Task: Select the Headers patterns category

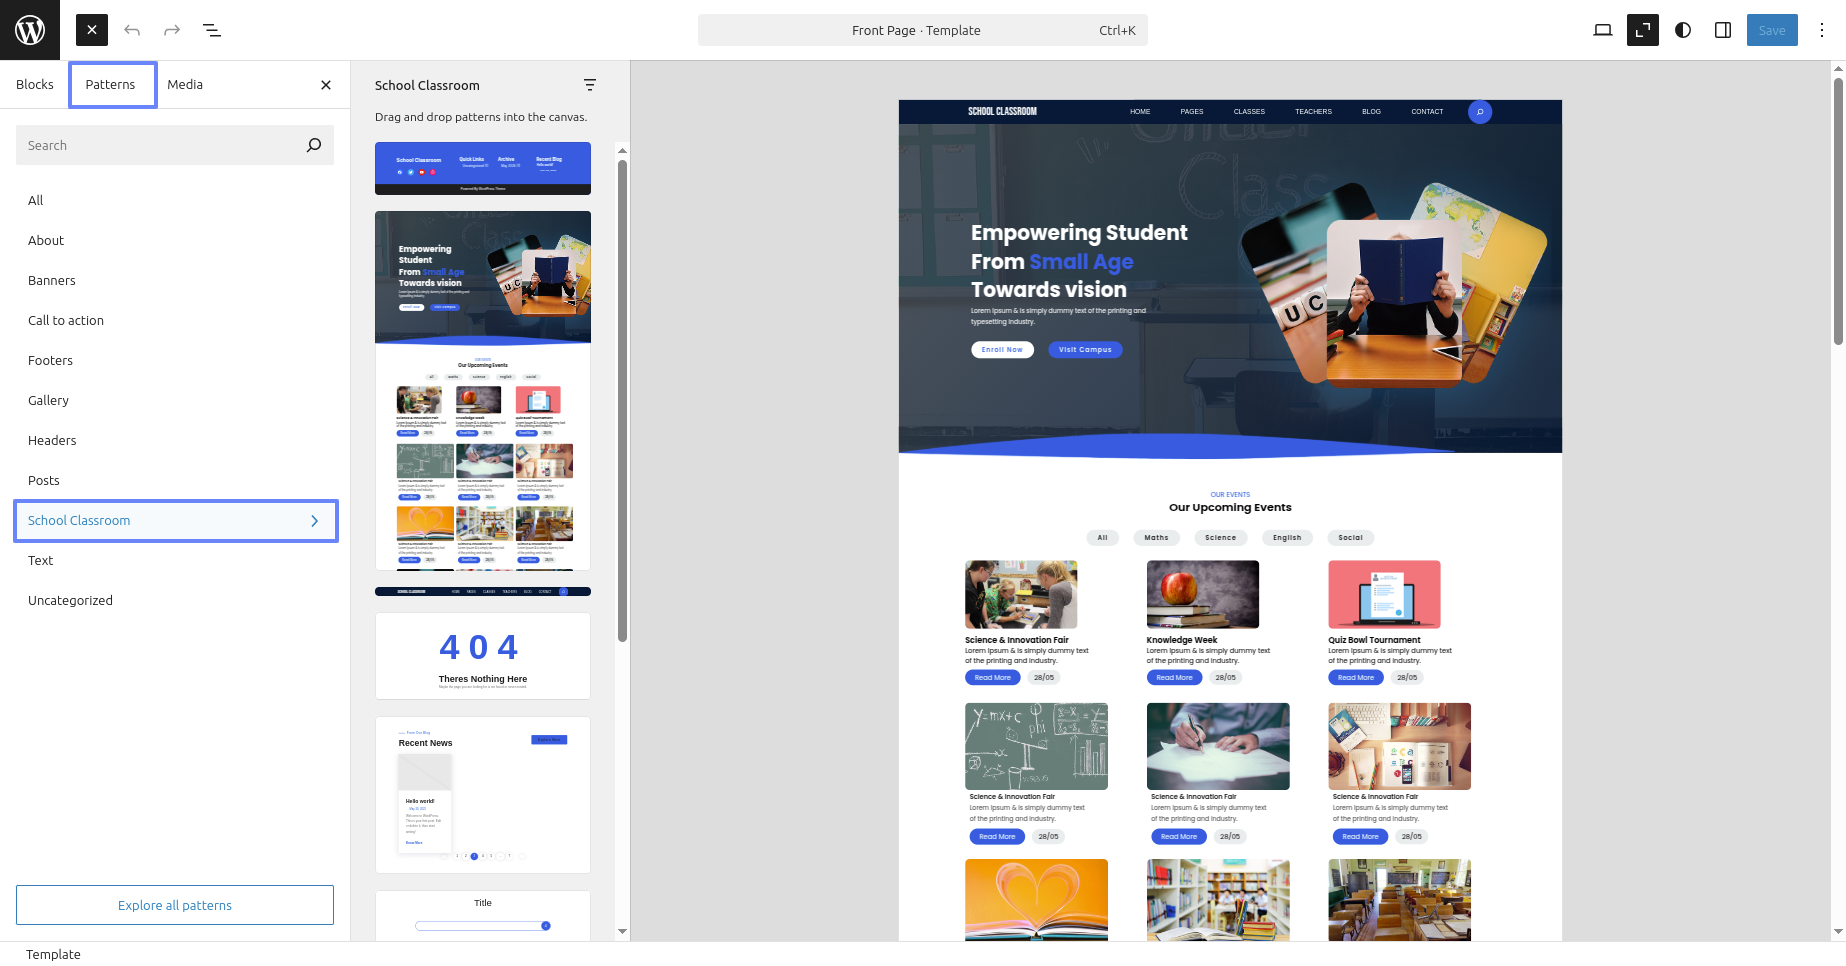Action: point(175,440)
